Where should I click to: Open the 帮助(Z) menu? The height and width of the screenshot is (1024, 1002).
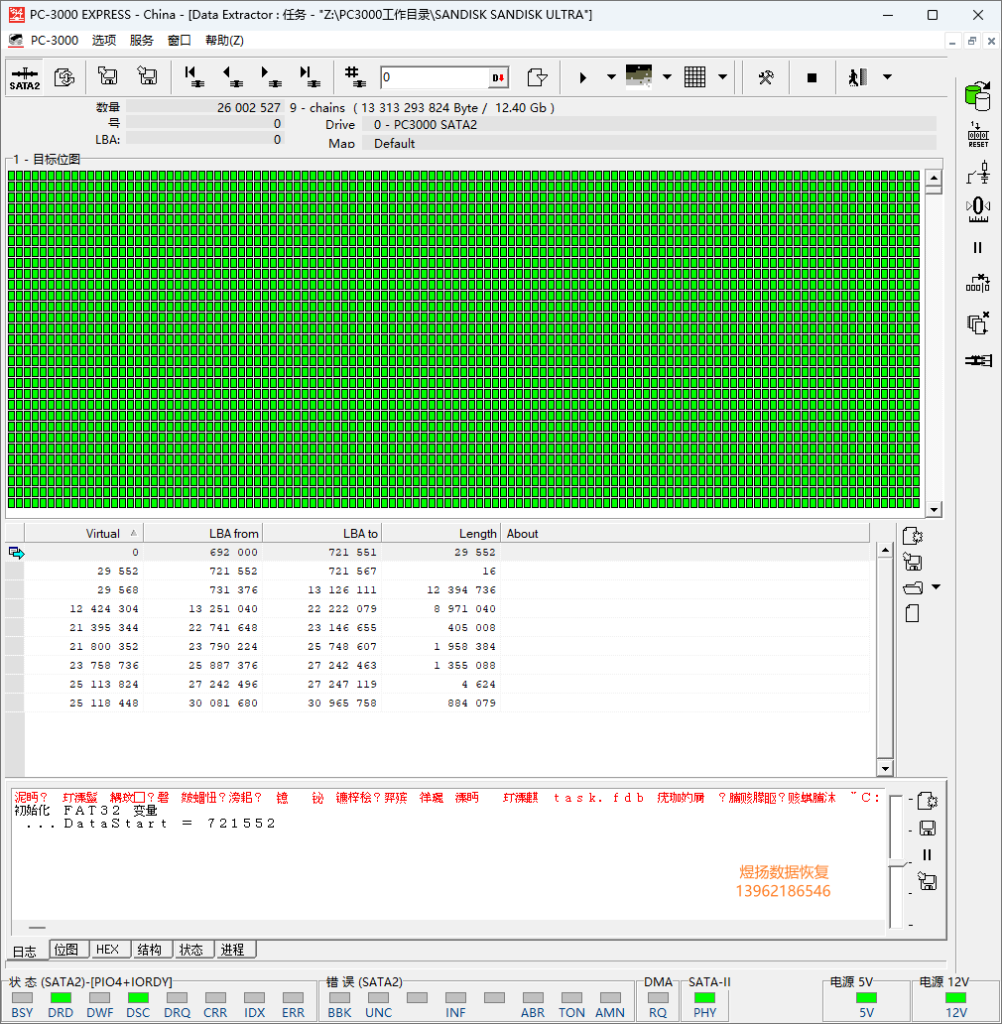[x=224, y=40]
